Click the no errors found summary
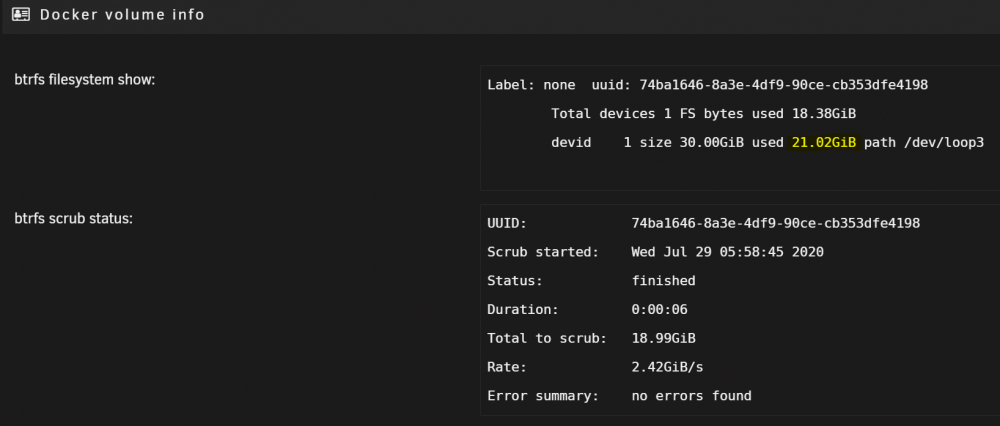1000x426 pixels. 691,396
